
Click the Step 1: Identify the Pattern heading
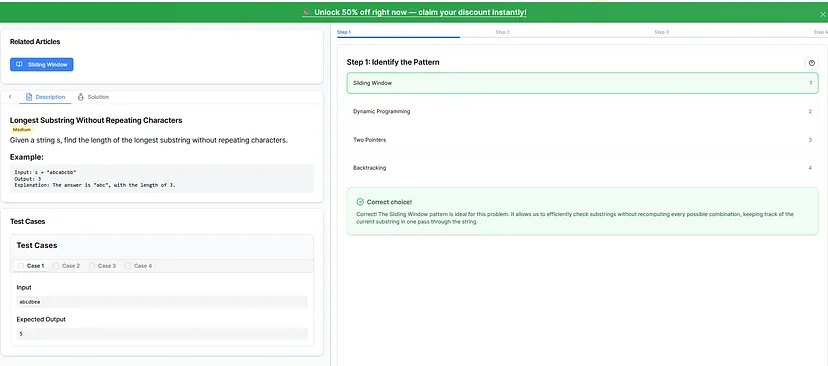[393, 62]
